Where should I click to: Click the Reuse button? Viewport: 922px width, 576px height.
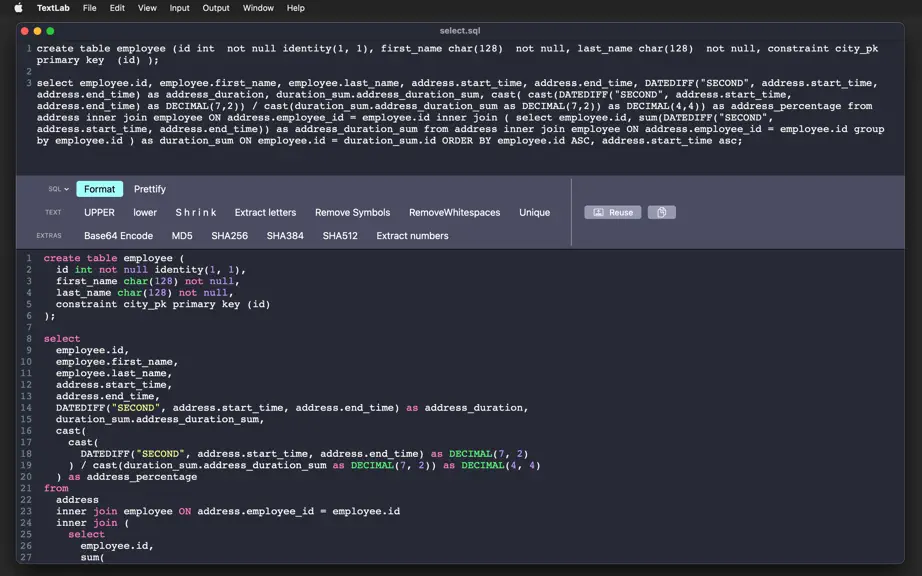(x=613, y=212)
